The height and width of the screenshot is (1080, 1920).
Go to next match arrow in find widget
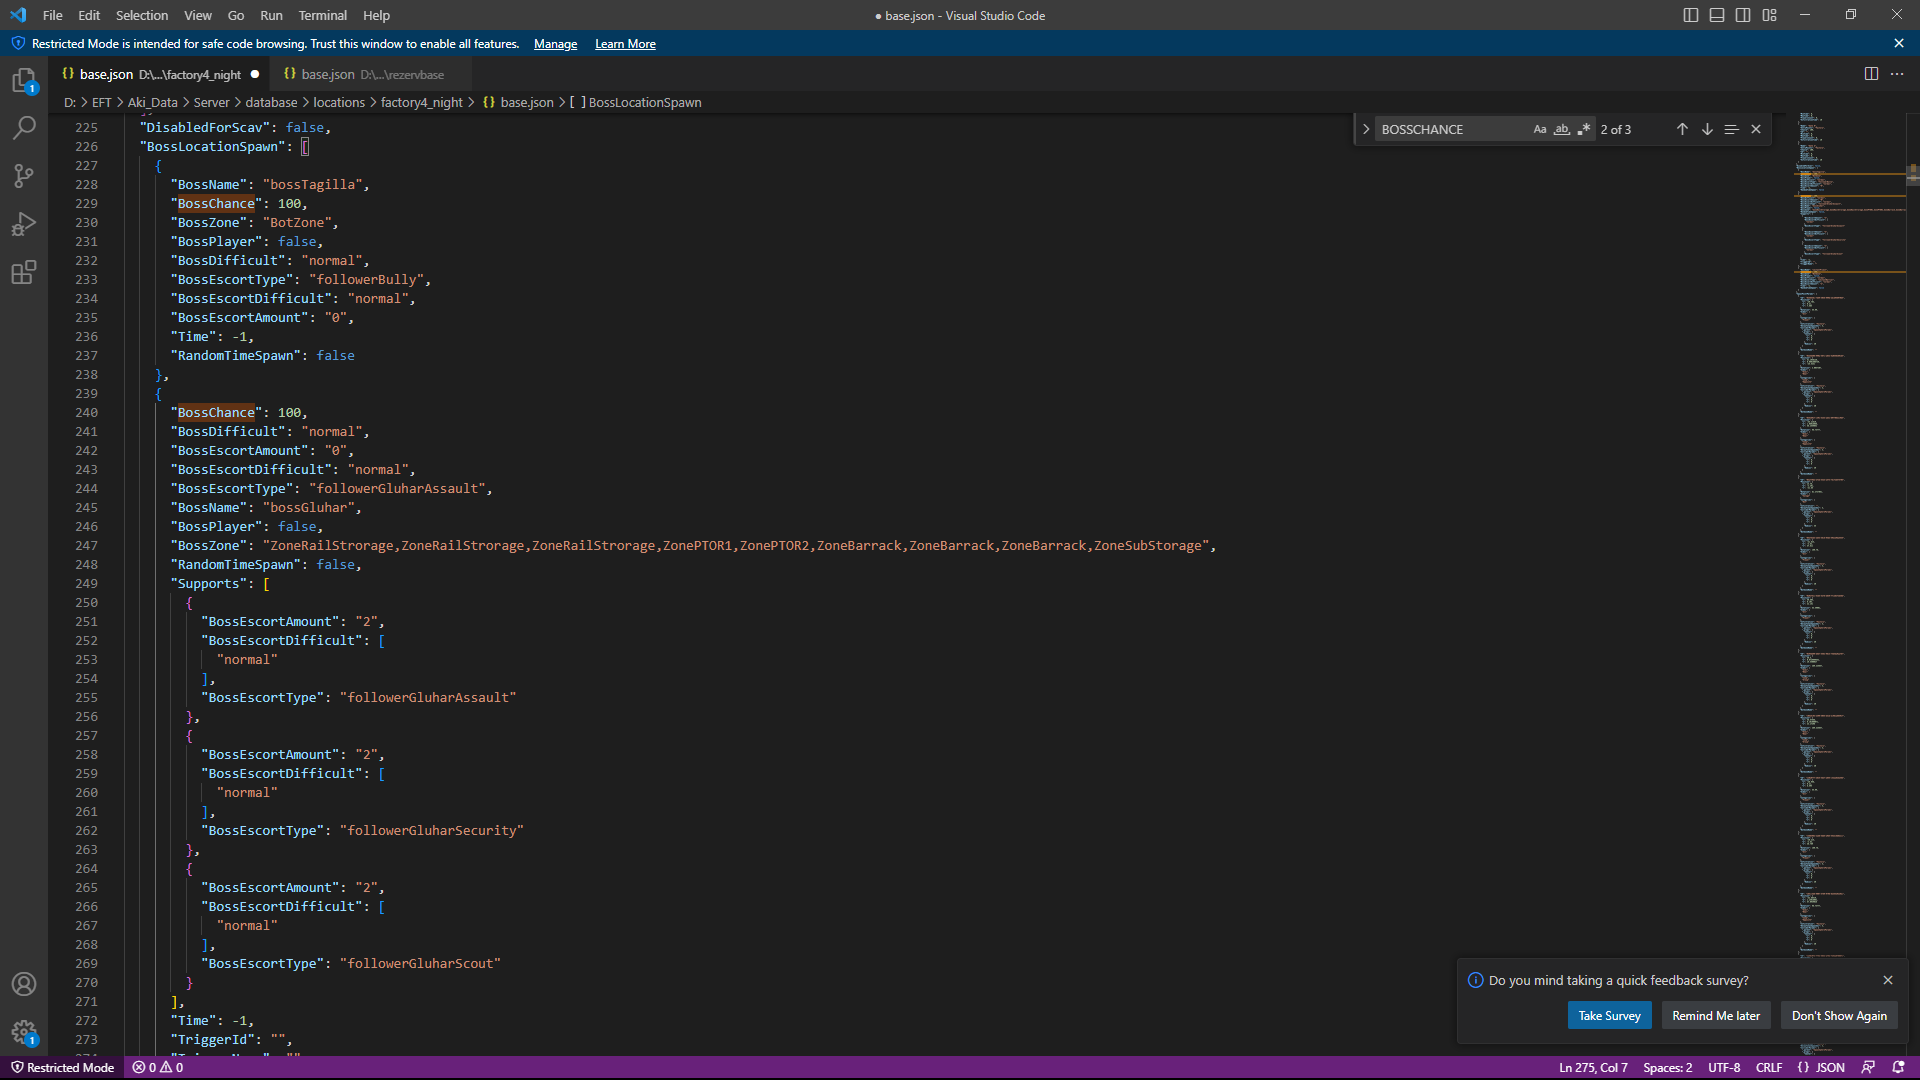click(x=1707, y=129)
